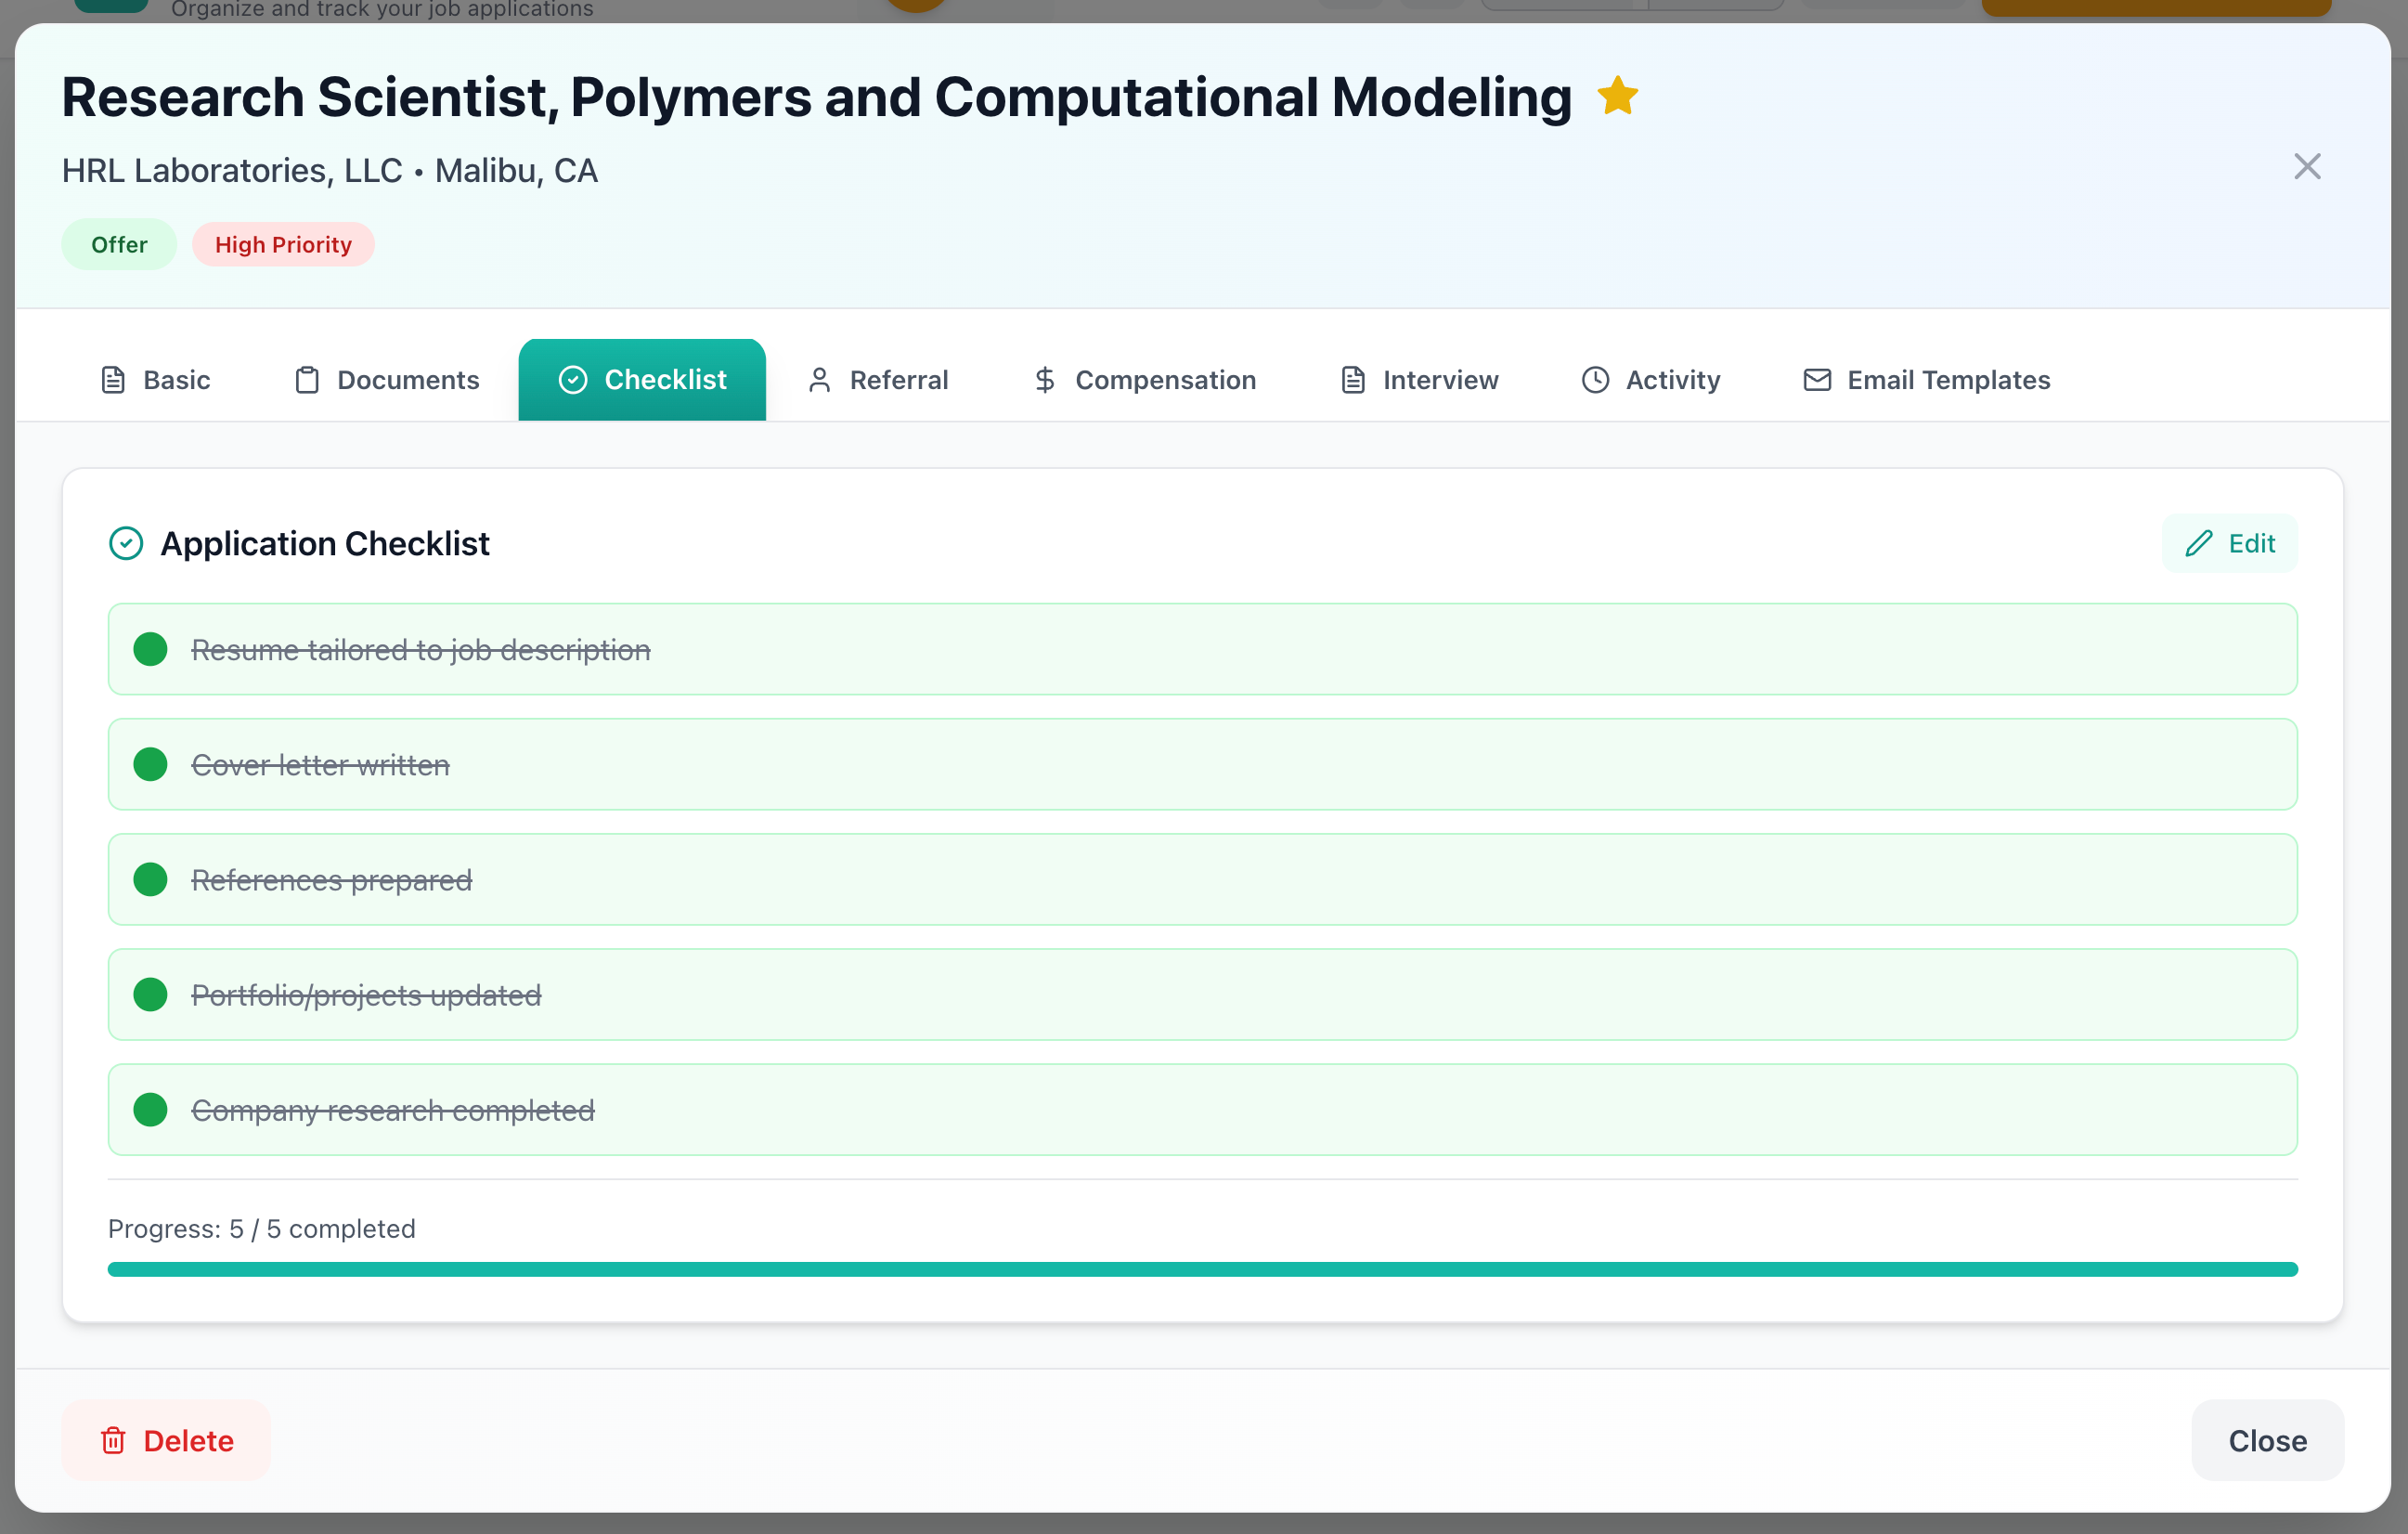Screen dimensions: 2408x1534
Task: Go to the Basic tab
Action: point(156,380)
